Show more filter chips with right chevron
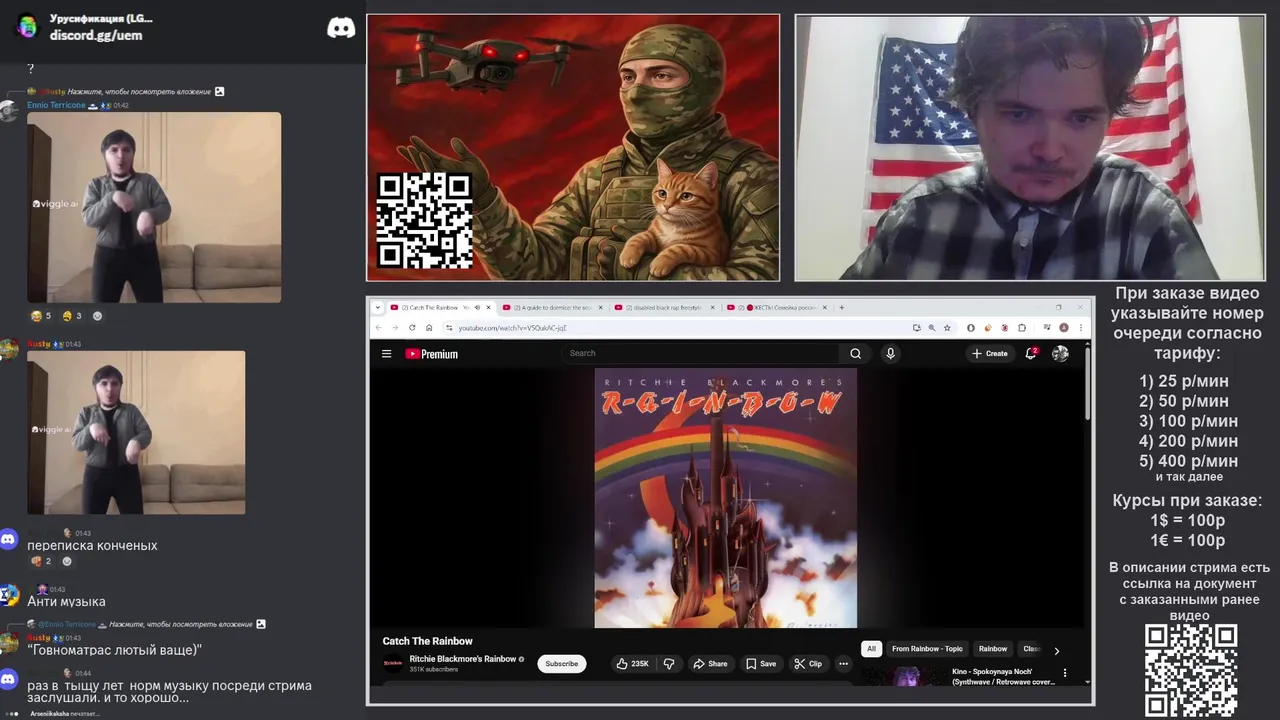 1056,650
